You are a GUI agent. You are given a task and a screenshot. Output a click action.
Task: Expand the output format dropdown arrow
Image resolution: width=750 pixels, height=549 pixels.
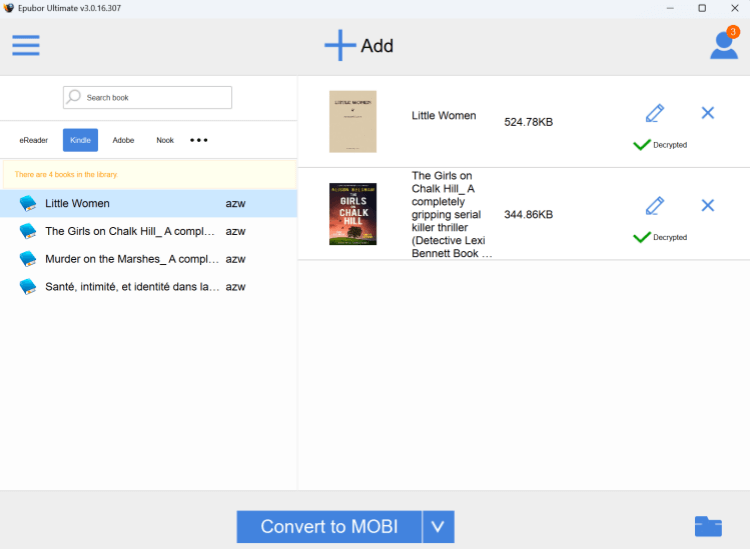(x=438, y=527)
